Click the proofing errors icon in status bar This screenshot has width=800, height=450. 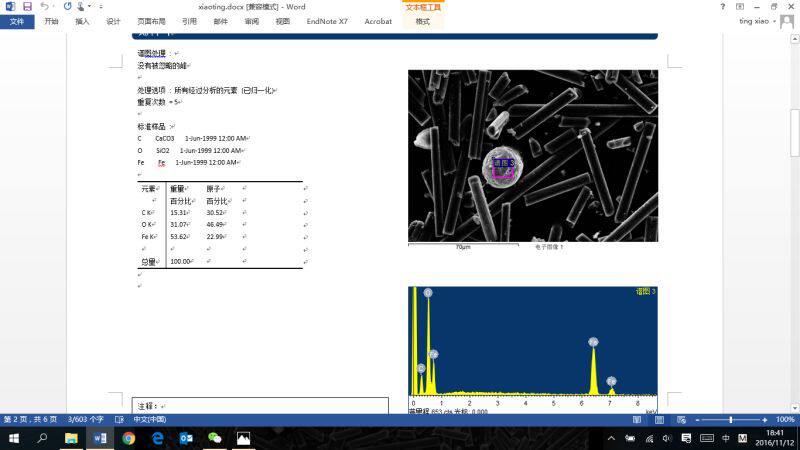pyautogui.click(x=119, y=419)
